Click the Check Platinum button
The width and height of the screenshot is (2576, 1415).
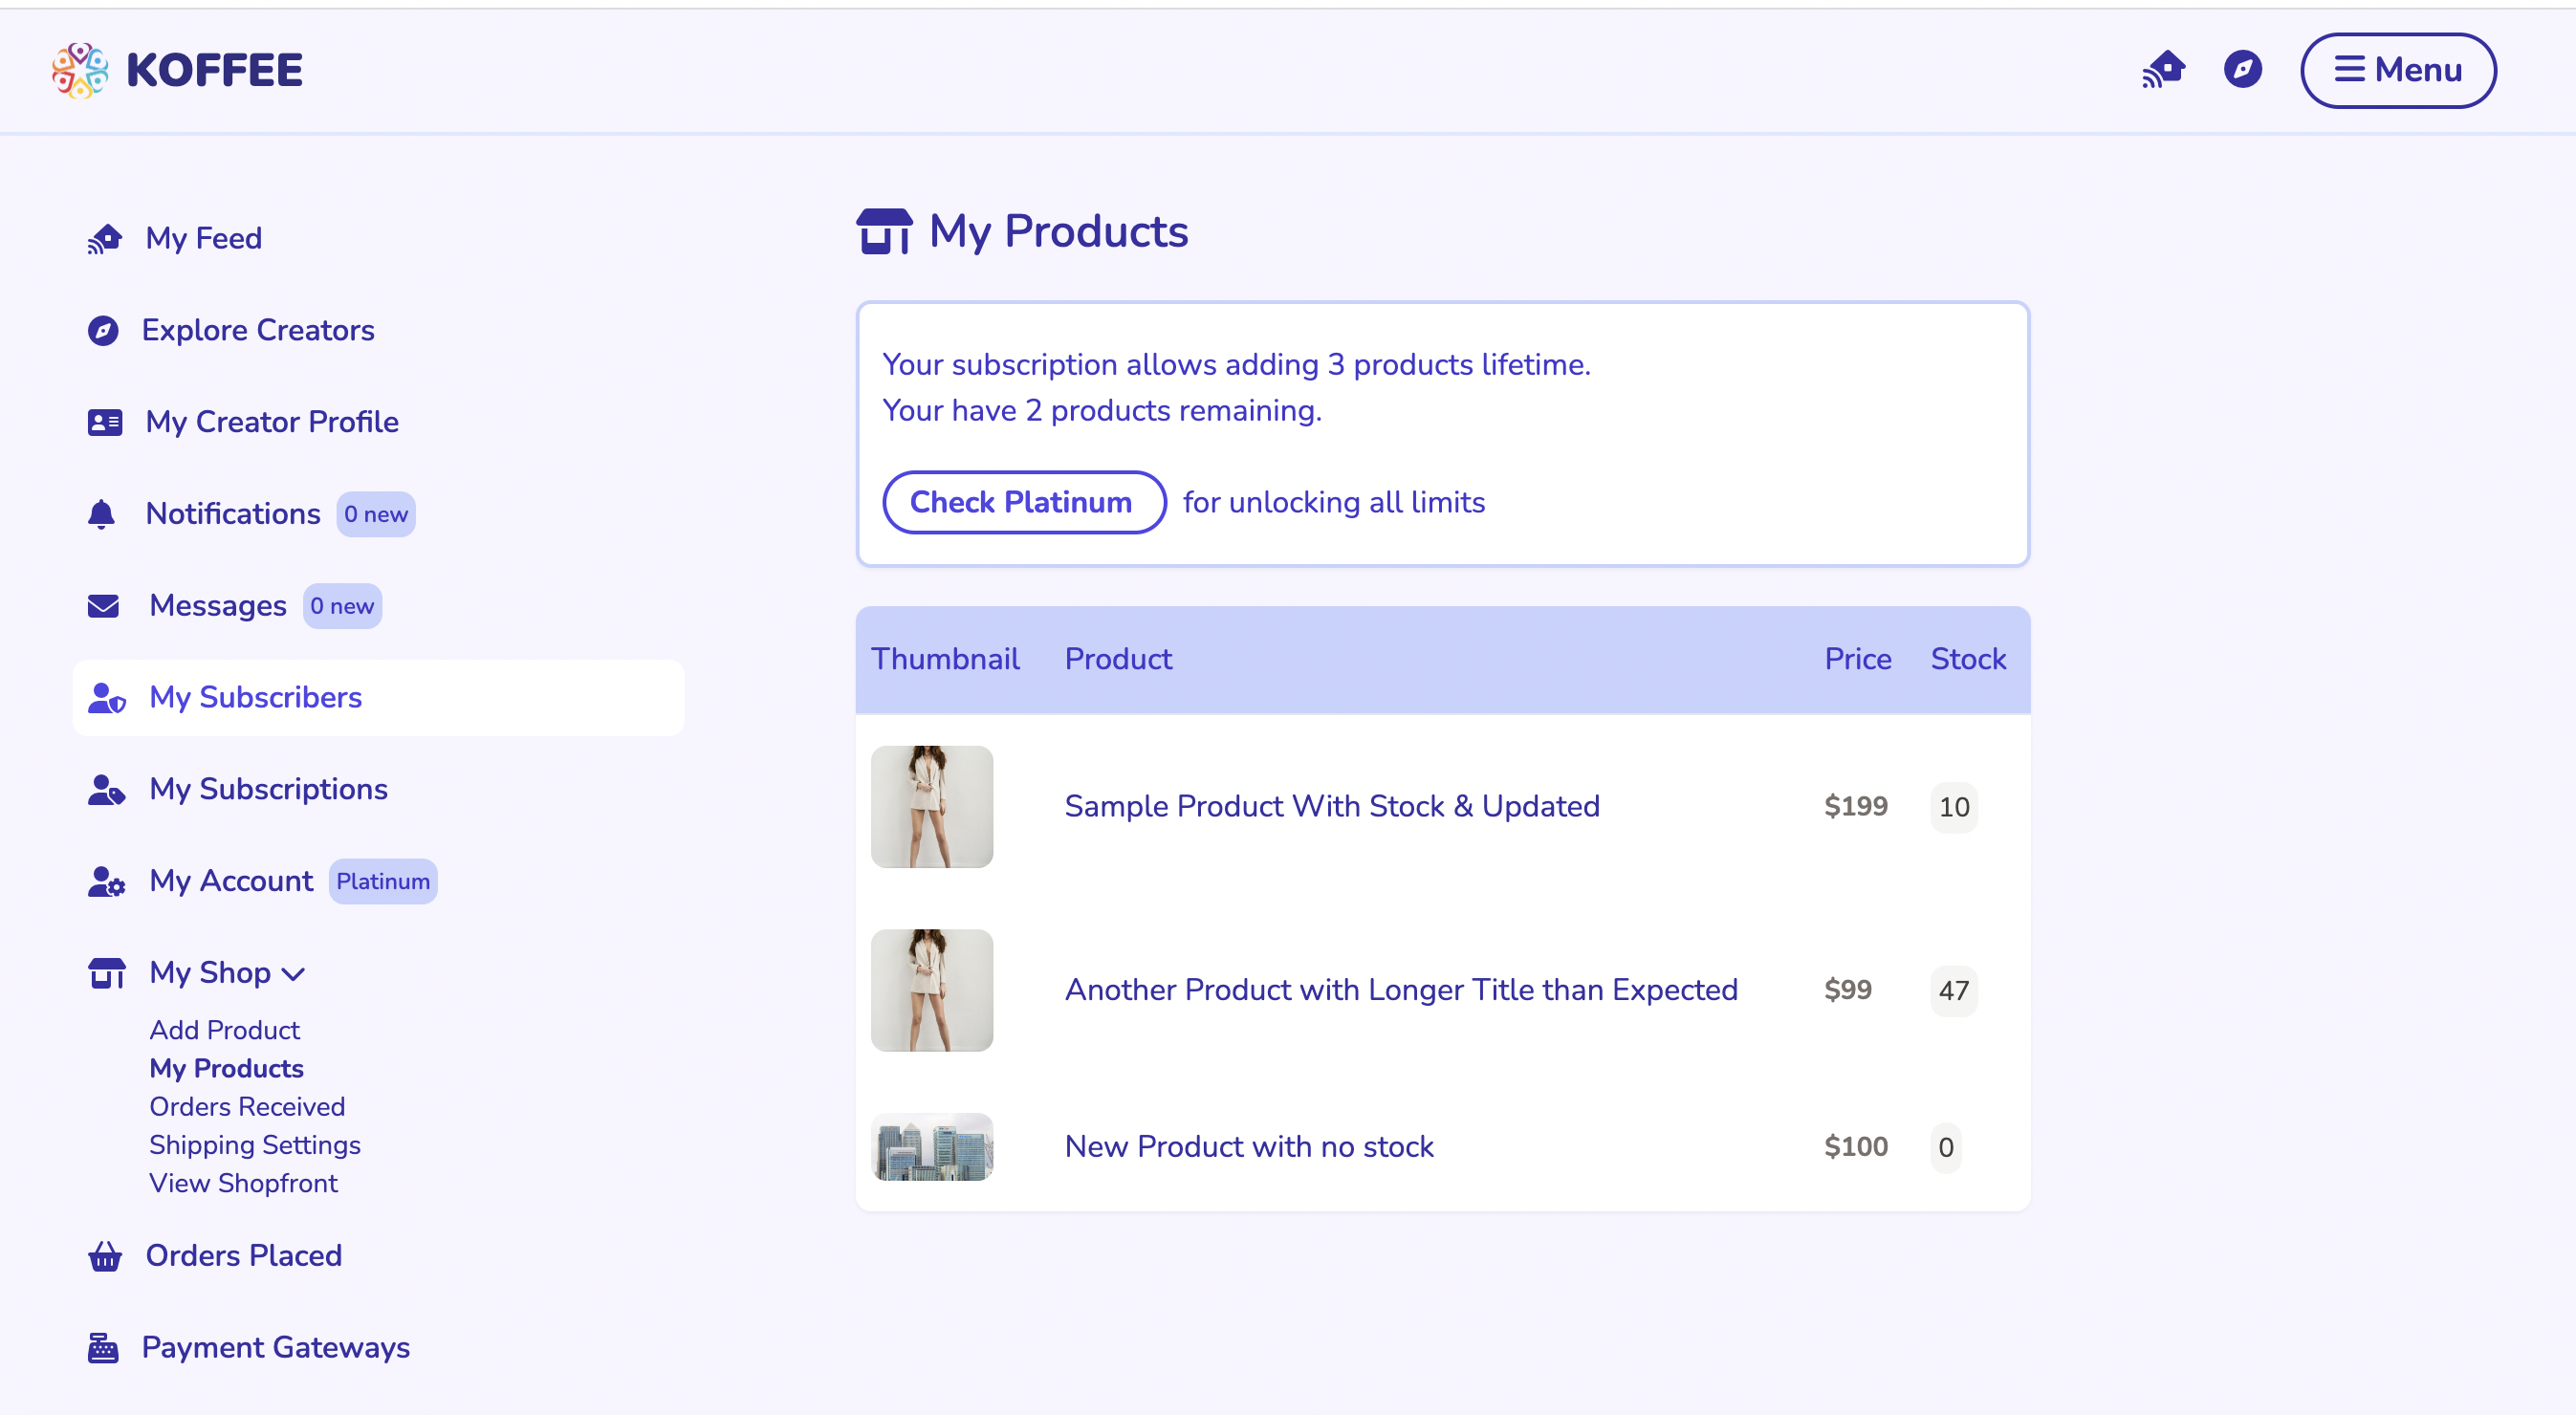1023,502
